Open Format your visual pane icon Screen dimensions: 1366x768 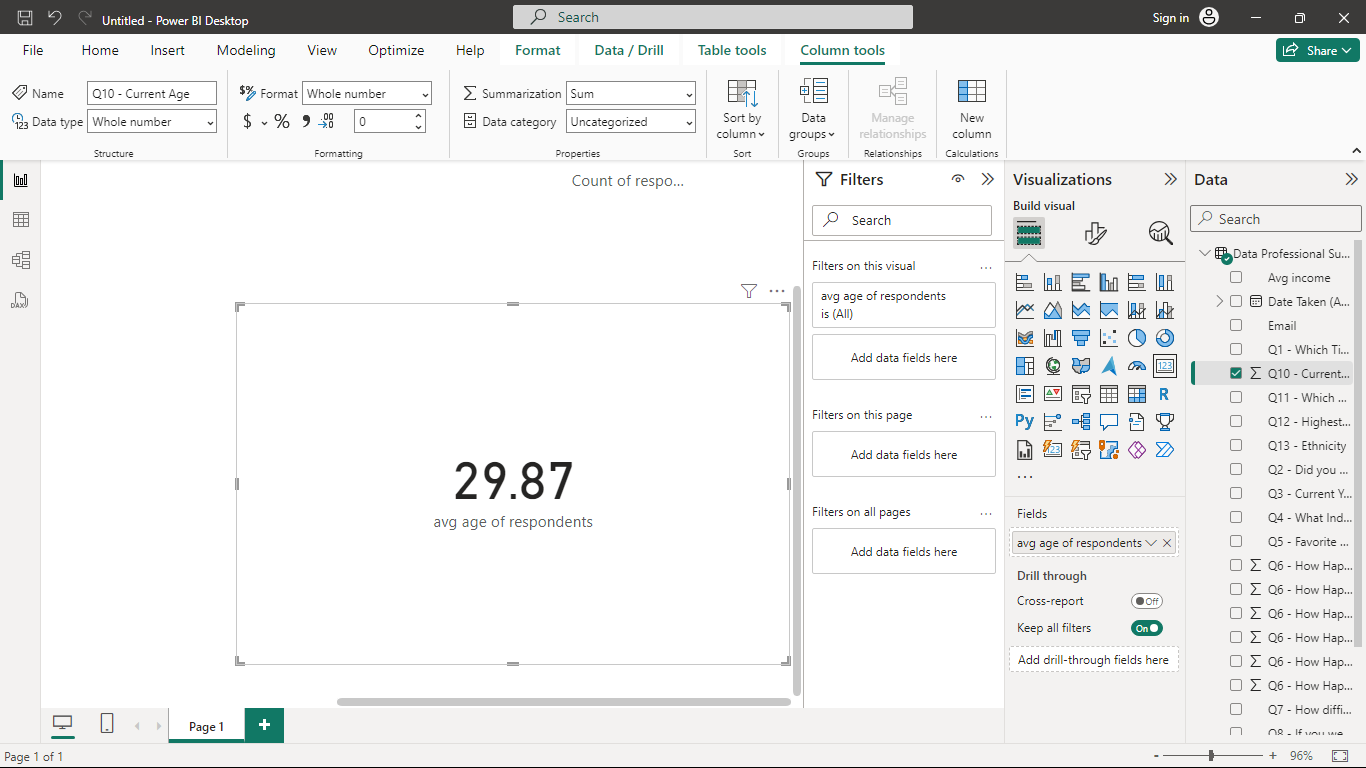pyautogui.click(x=1095, y=234)
